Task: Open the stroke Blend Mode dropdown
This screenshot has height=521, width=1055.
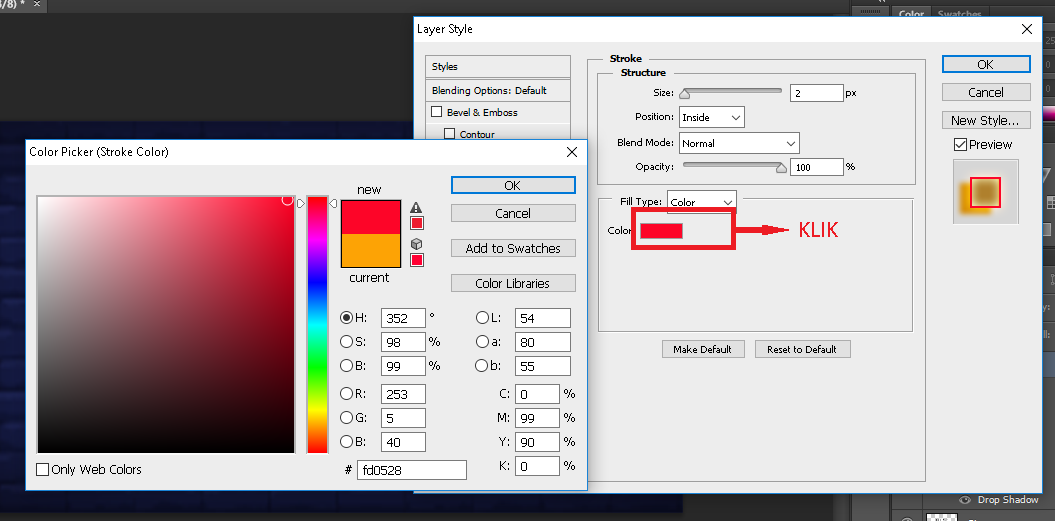Action: (739, 143)
